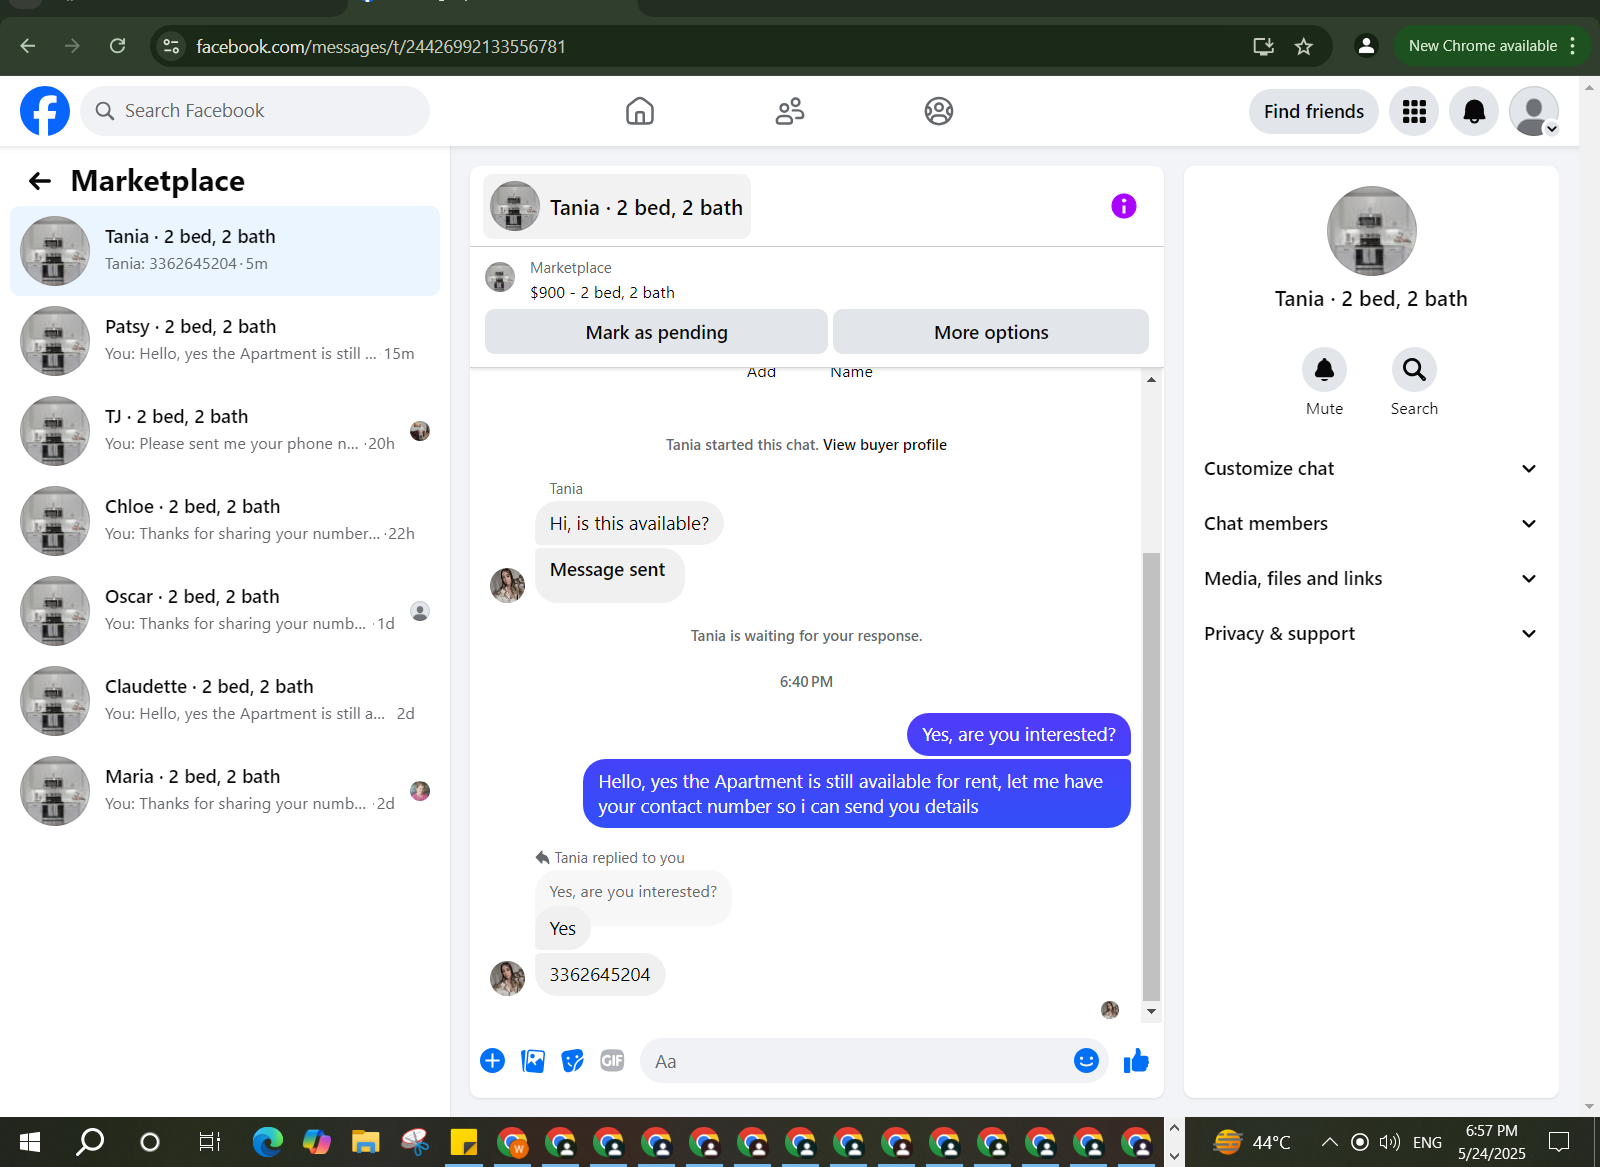Choose a GIF with the GIF icon
Image resolution: width=1600 pixels, height=1167 pixels.
[612, 1061]
